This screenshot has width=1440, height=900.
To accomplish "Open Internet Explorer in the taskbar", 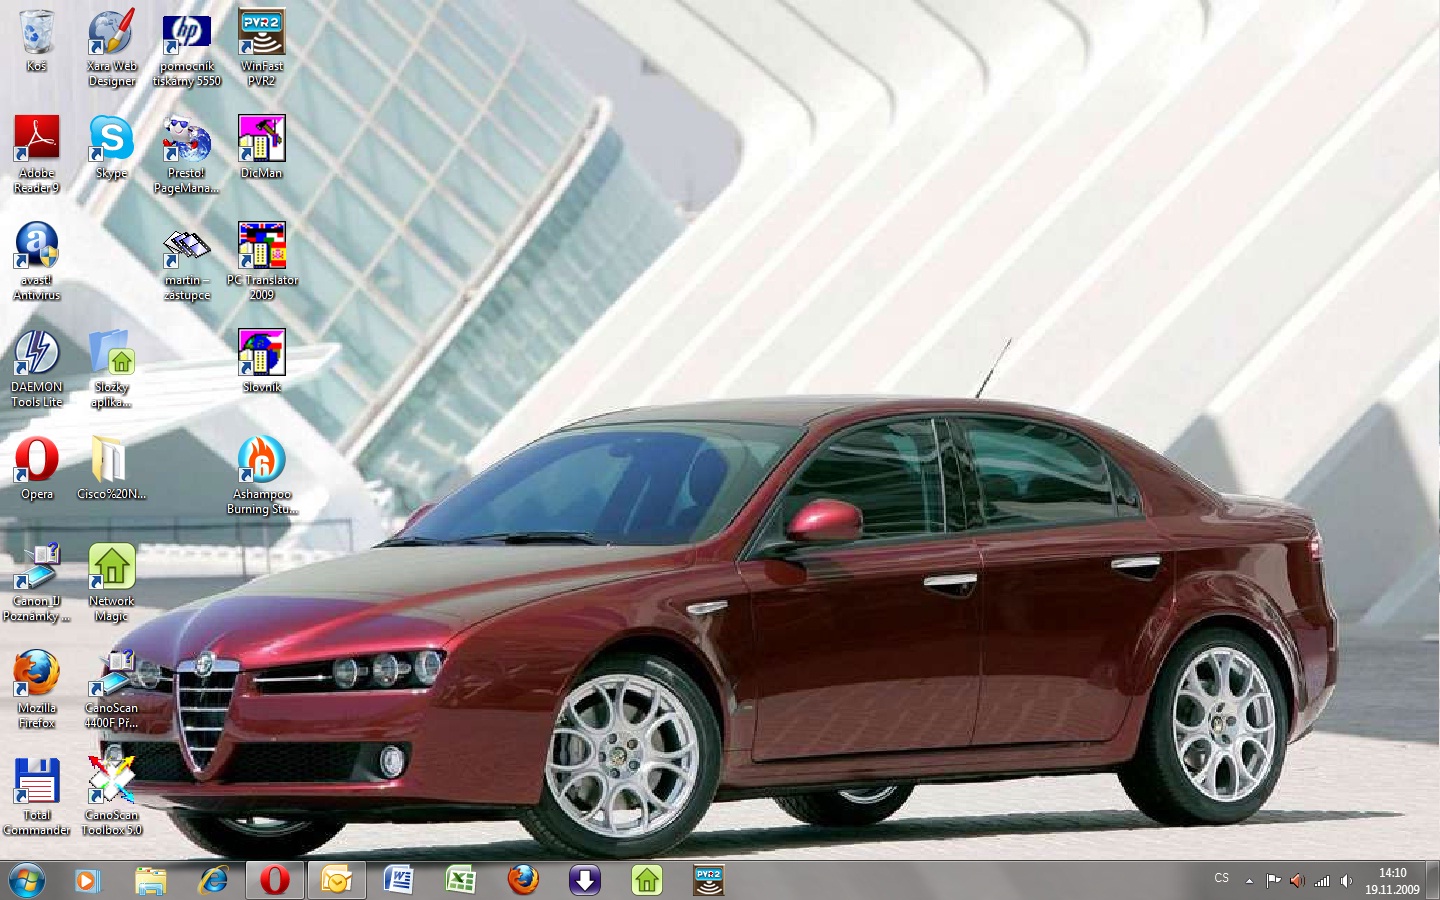I will click(213, 880).
